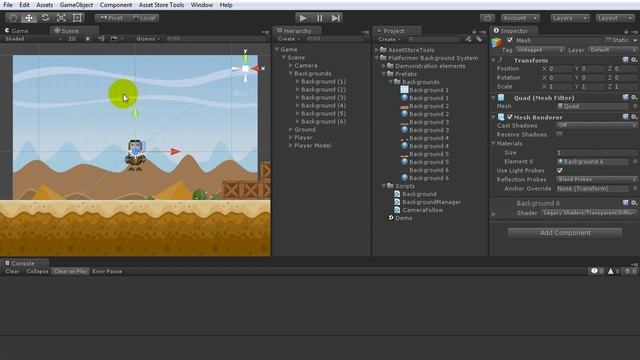Image resolution: width=640 pixels, height=360 pixels.
Task: Open the Shader dropdown
Action: 589,213
